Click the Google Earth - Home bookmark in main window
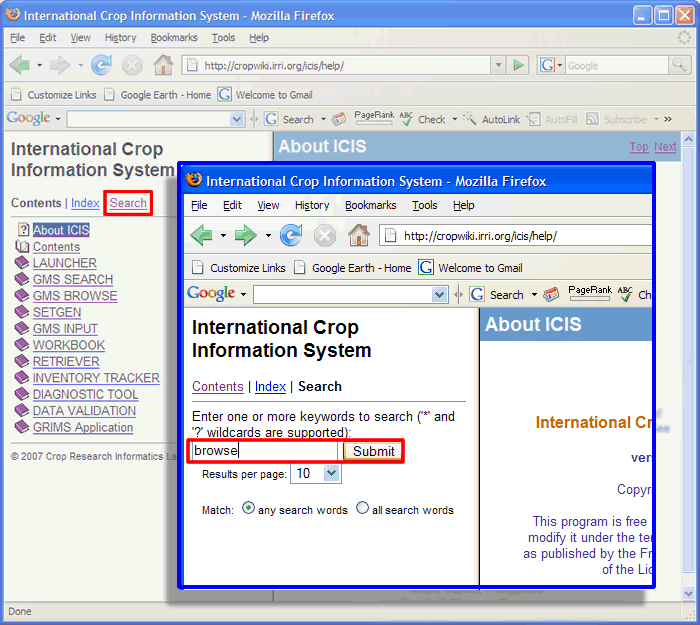Image resolution: width=700 pixels, height=625 pixels. [x=158, y=95]
